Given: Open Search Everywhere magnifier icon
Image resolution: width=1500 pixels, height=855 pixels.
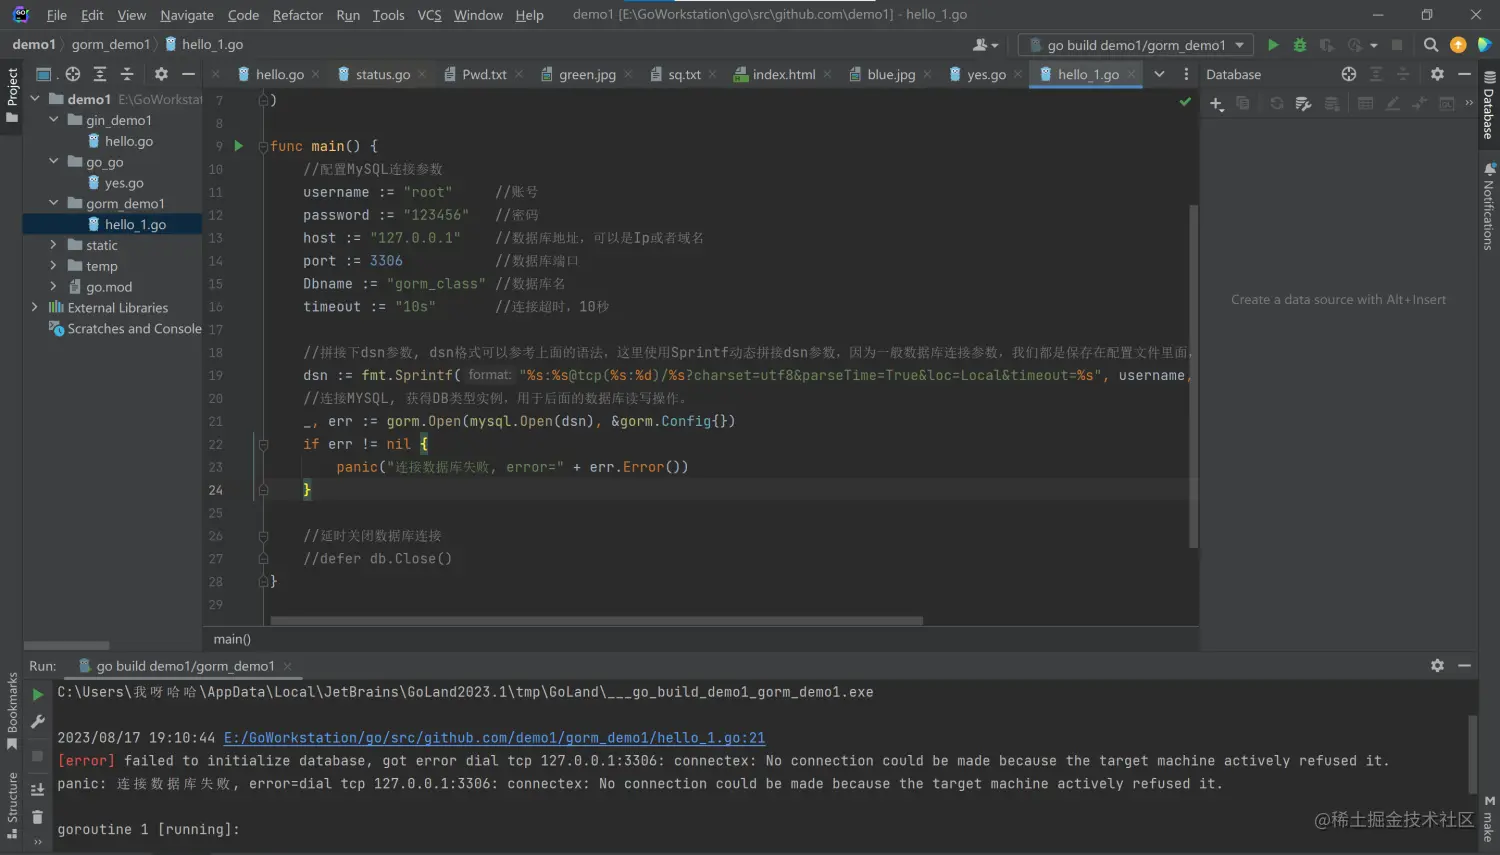Looking at the screenshot, I should click(x=1431, y=45).
